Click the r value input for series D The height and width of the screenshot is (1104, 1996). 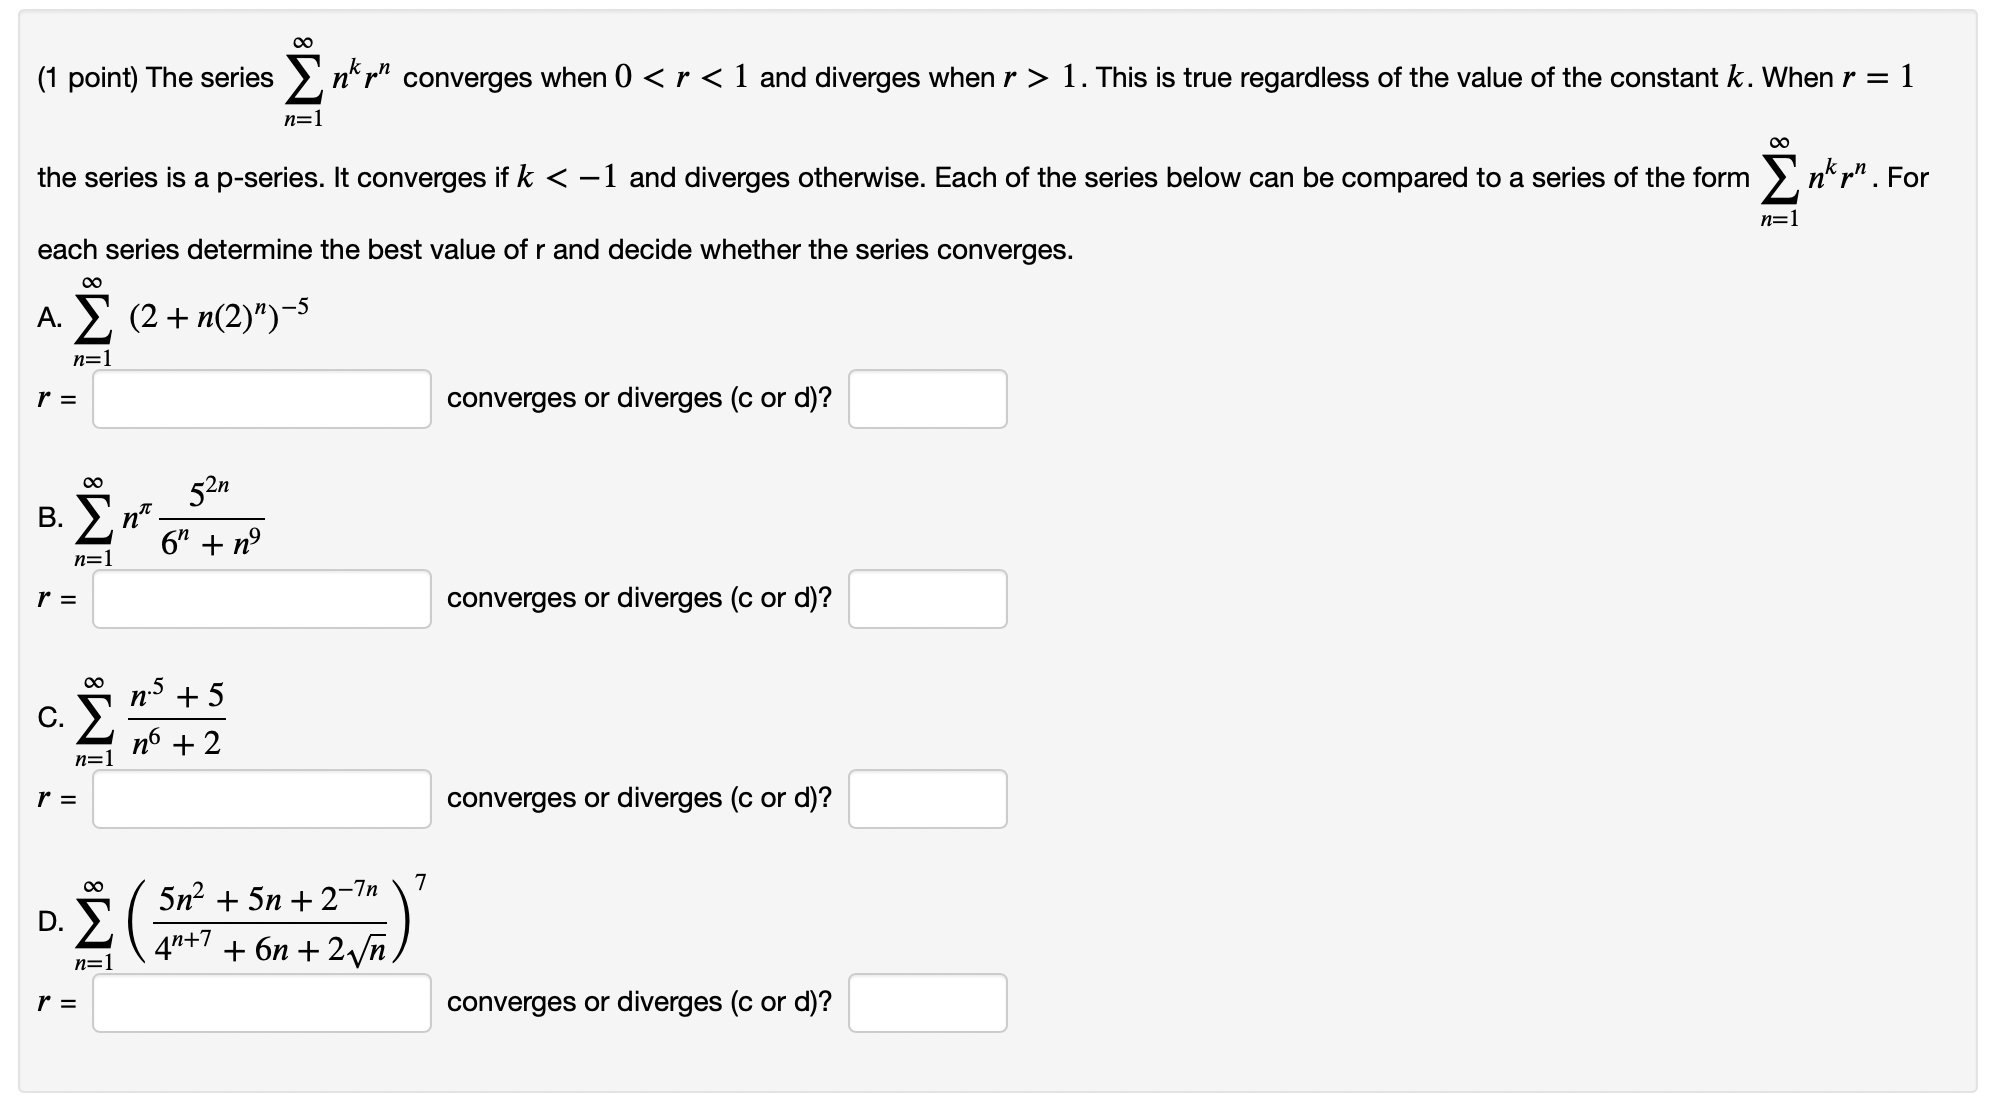pyautogui.click(x=260, y=1001)
